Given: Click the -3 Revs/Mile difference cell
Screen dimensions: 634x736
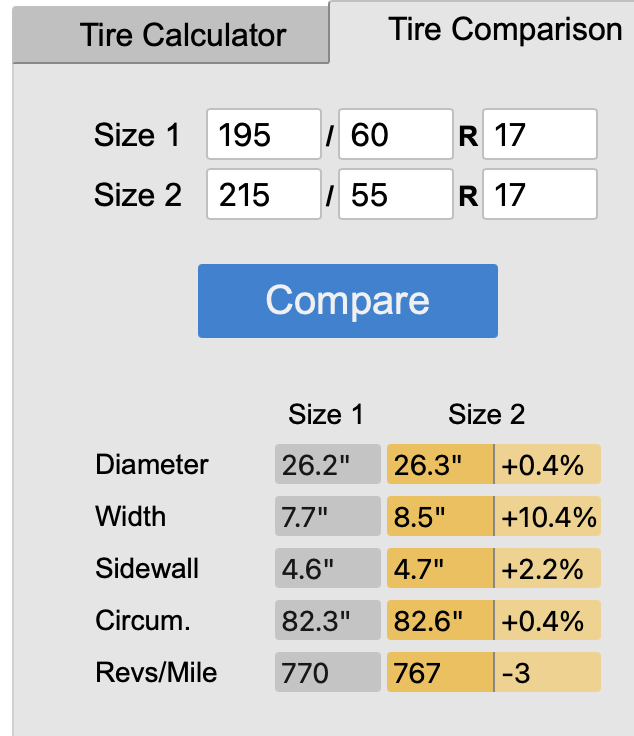Looking at the screenshot, I should (x=548, y=673).
